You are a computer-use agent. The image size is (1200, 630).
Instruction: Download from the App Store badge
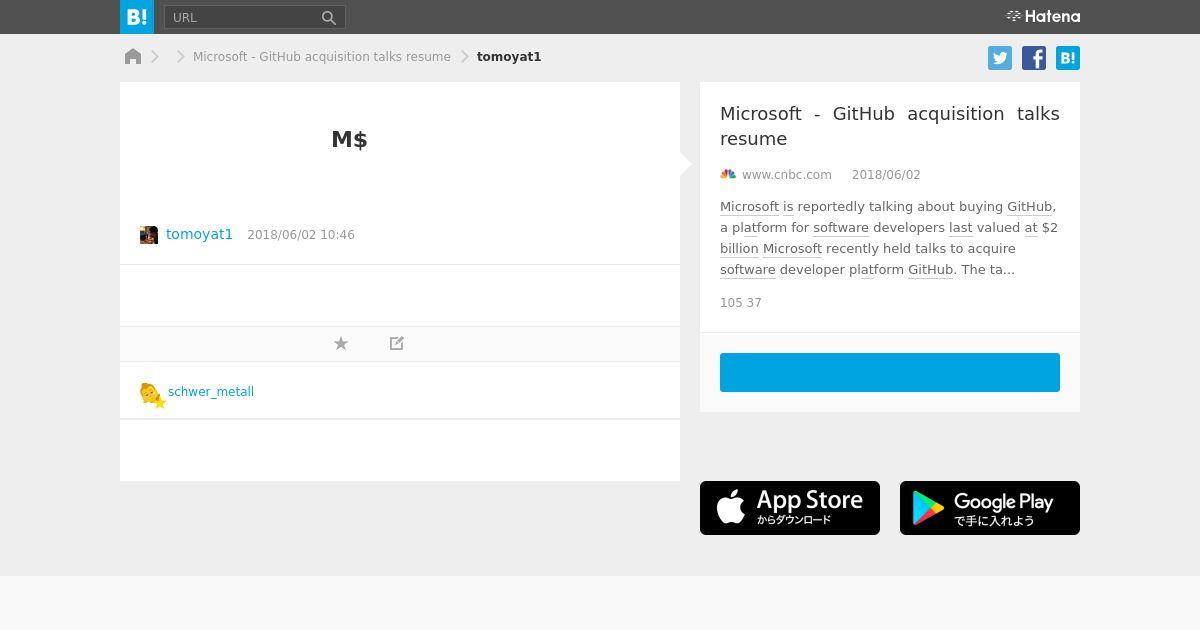790,508
